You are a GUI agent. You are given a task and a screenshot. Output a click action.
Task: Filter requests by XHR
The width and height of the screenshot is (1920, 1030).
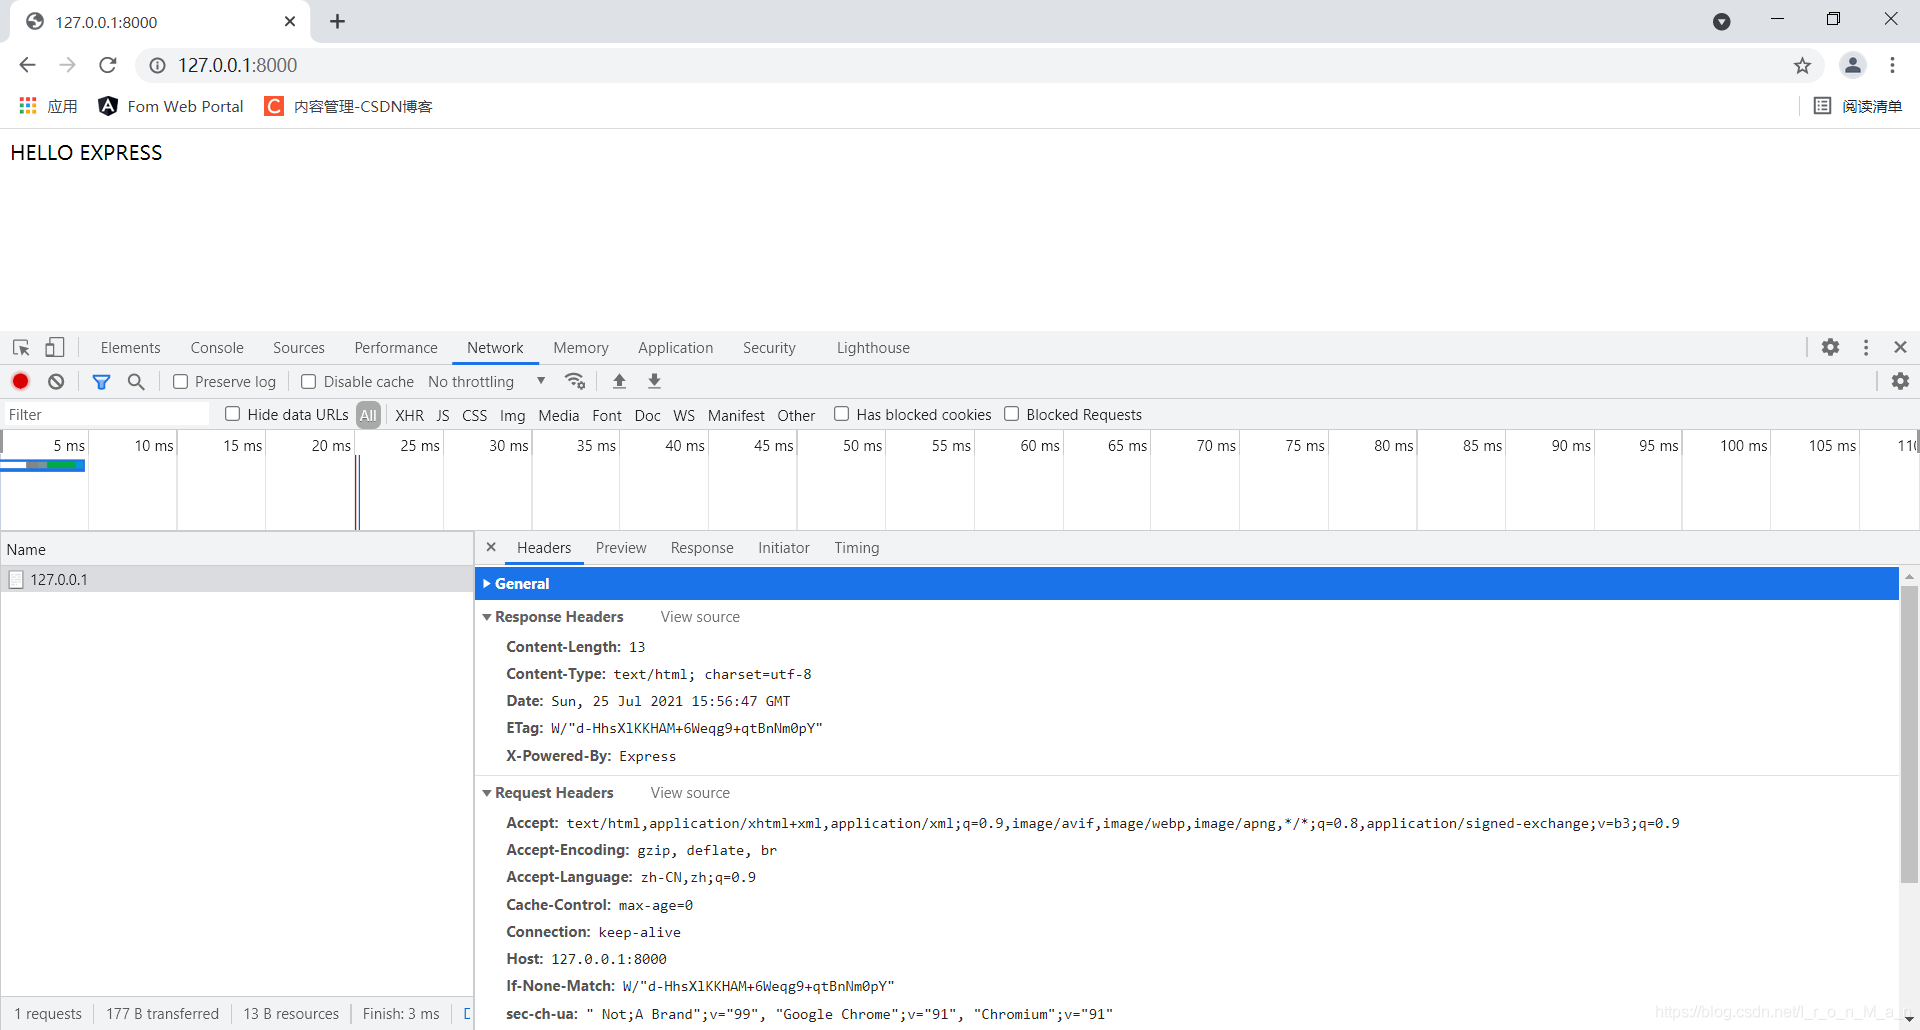coord(409,415)
